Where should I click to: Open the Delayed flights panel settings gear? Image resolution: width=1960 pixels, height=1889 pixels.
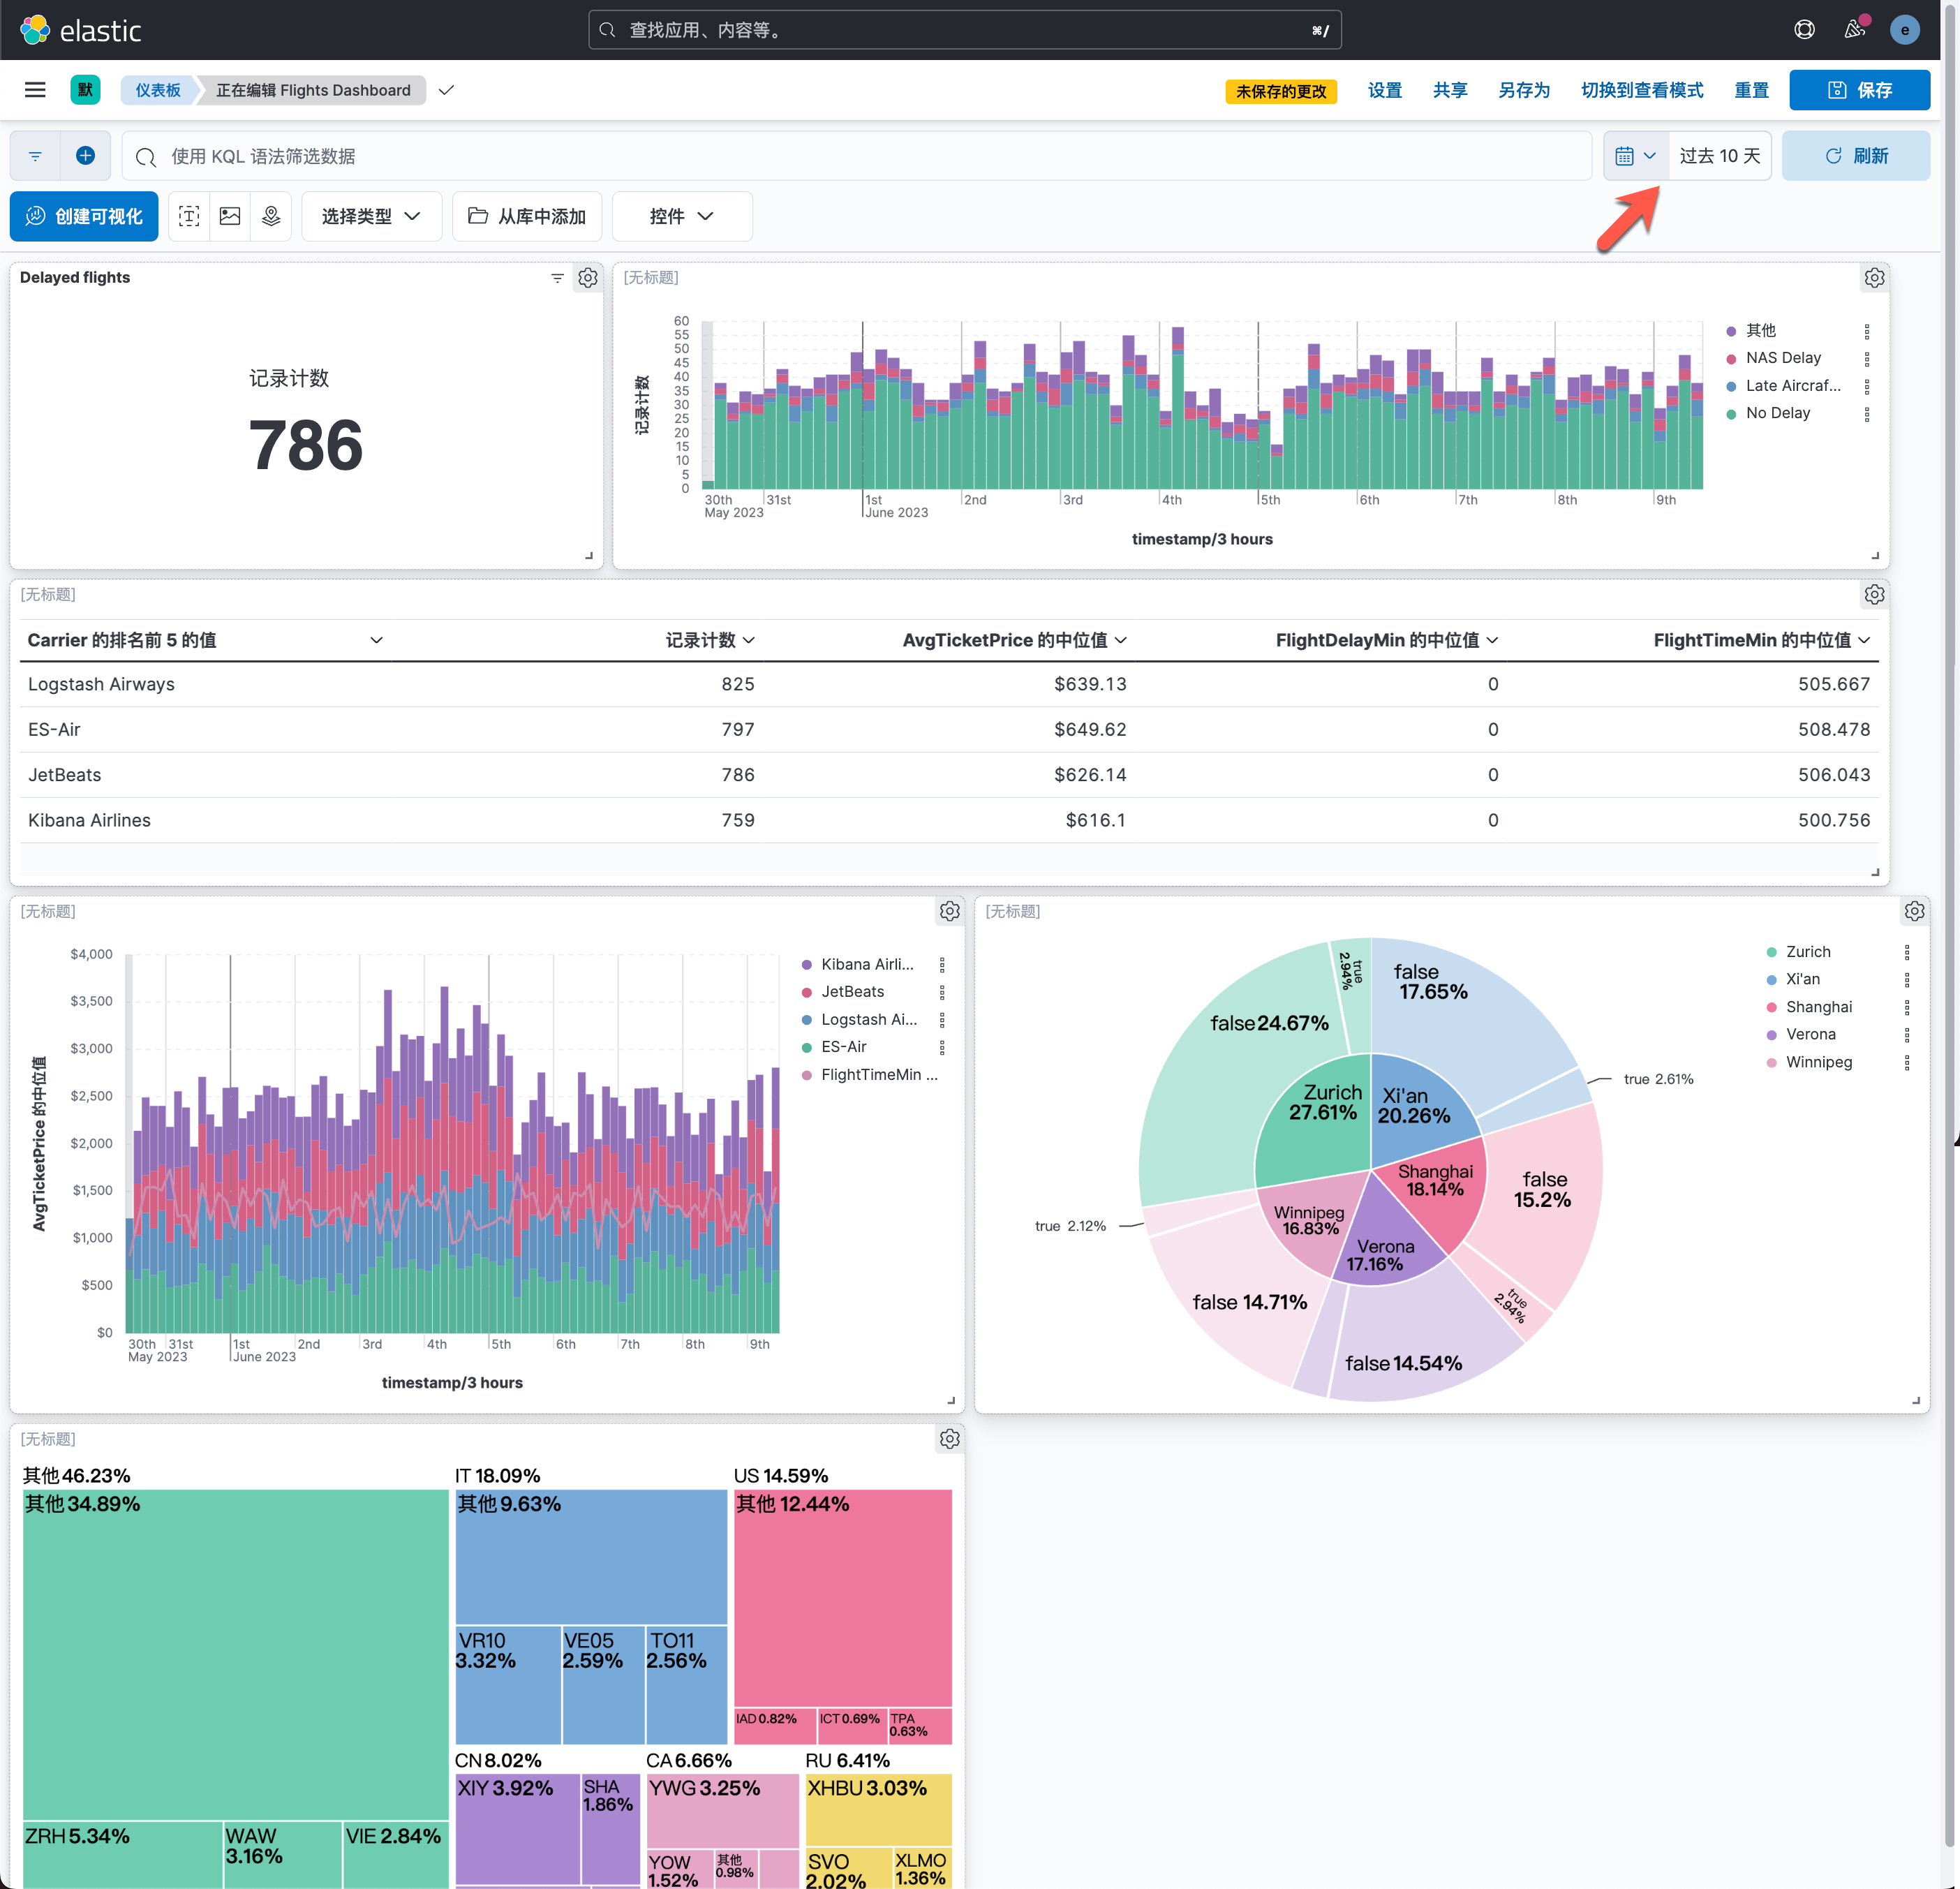(588, 278)
